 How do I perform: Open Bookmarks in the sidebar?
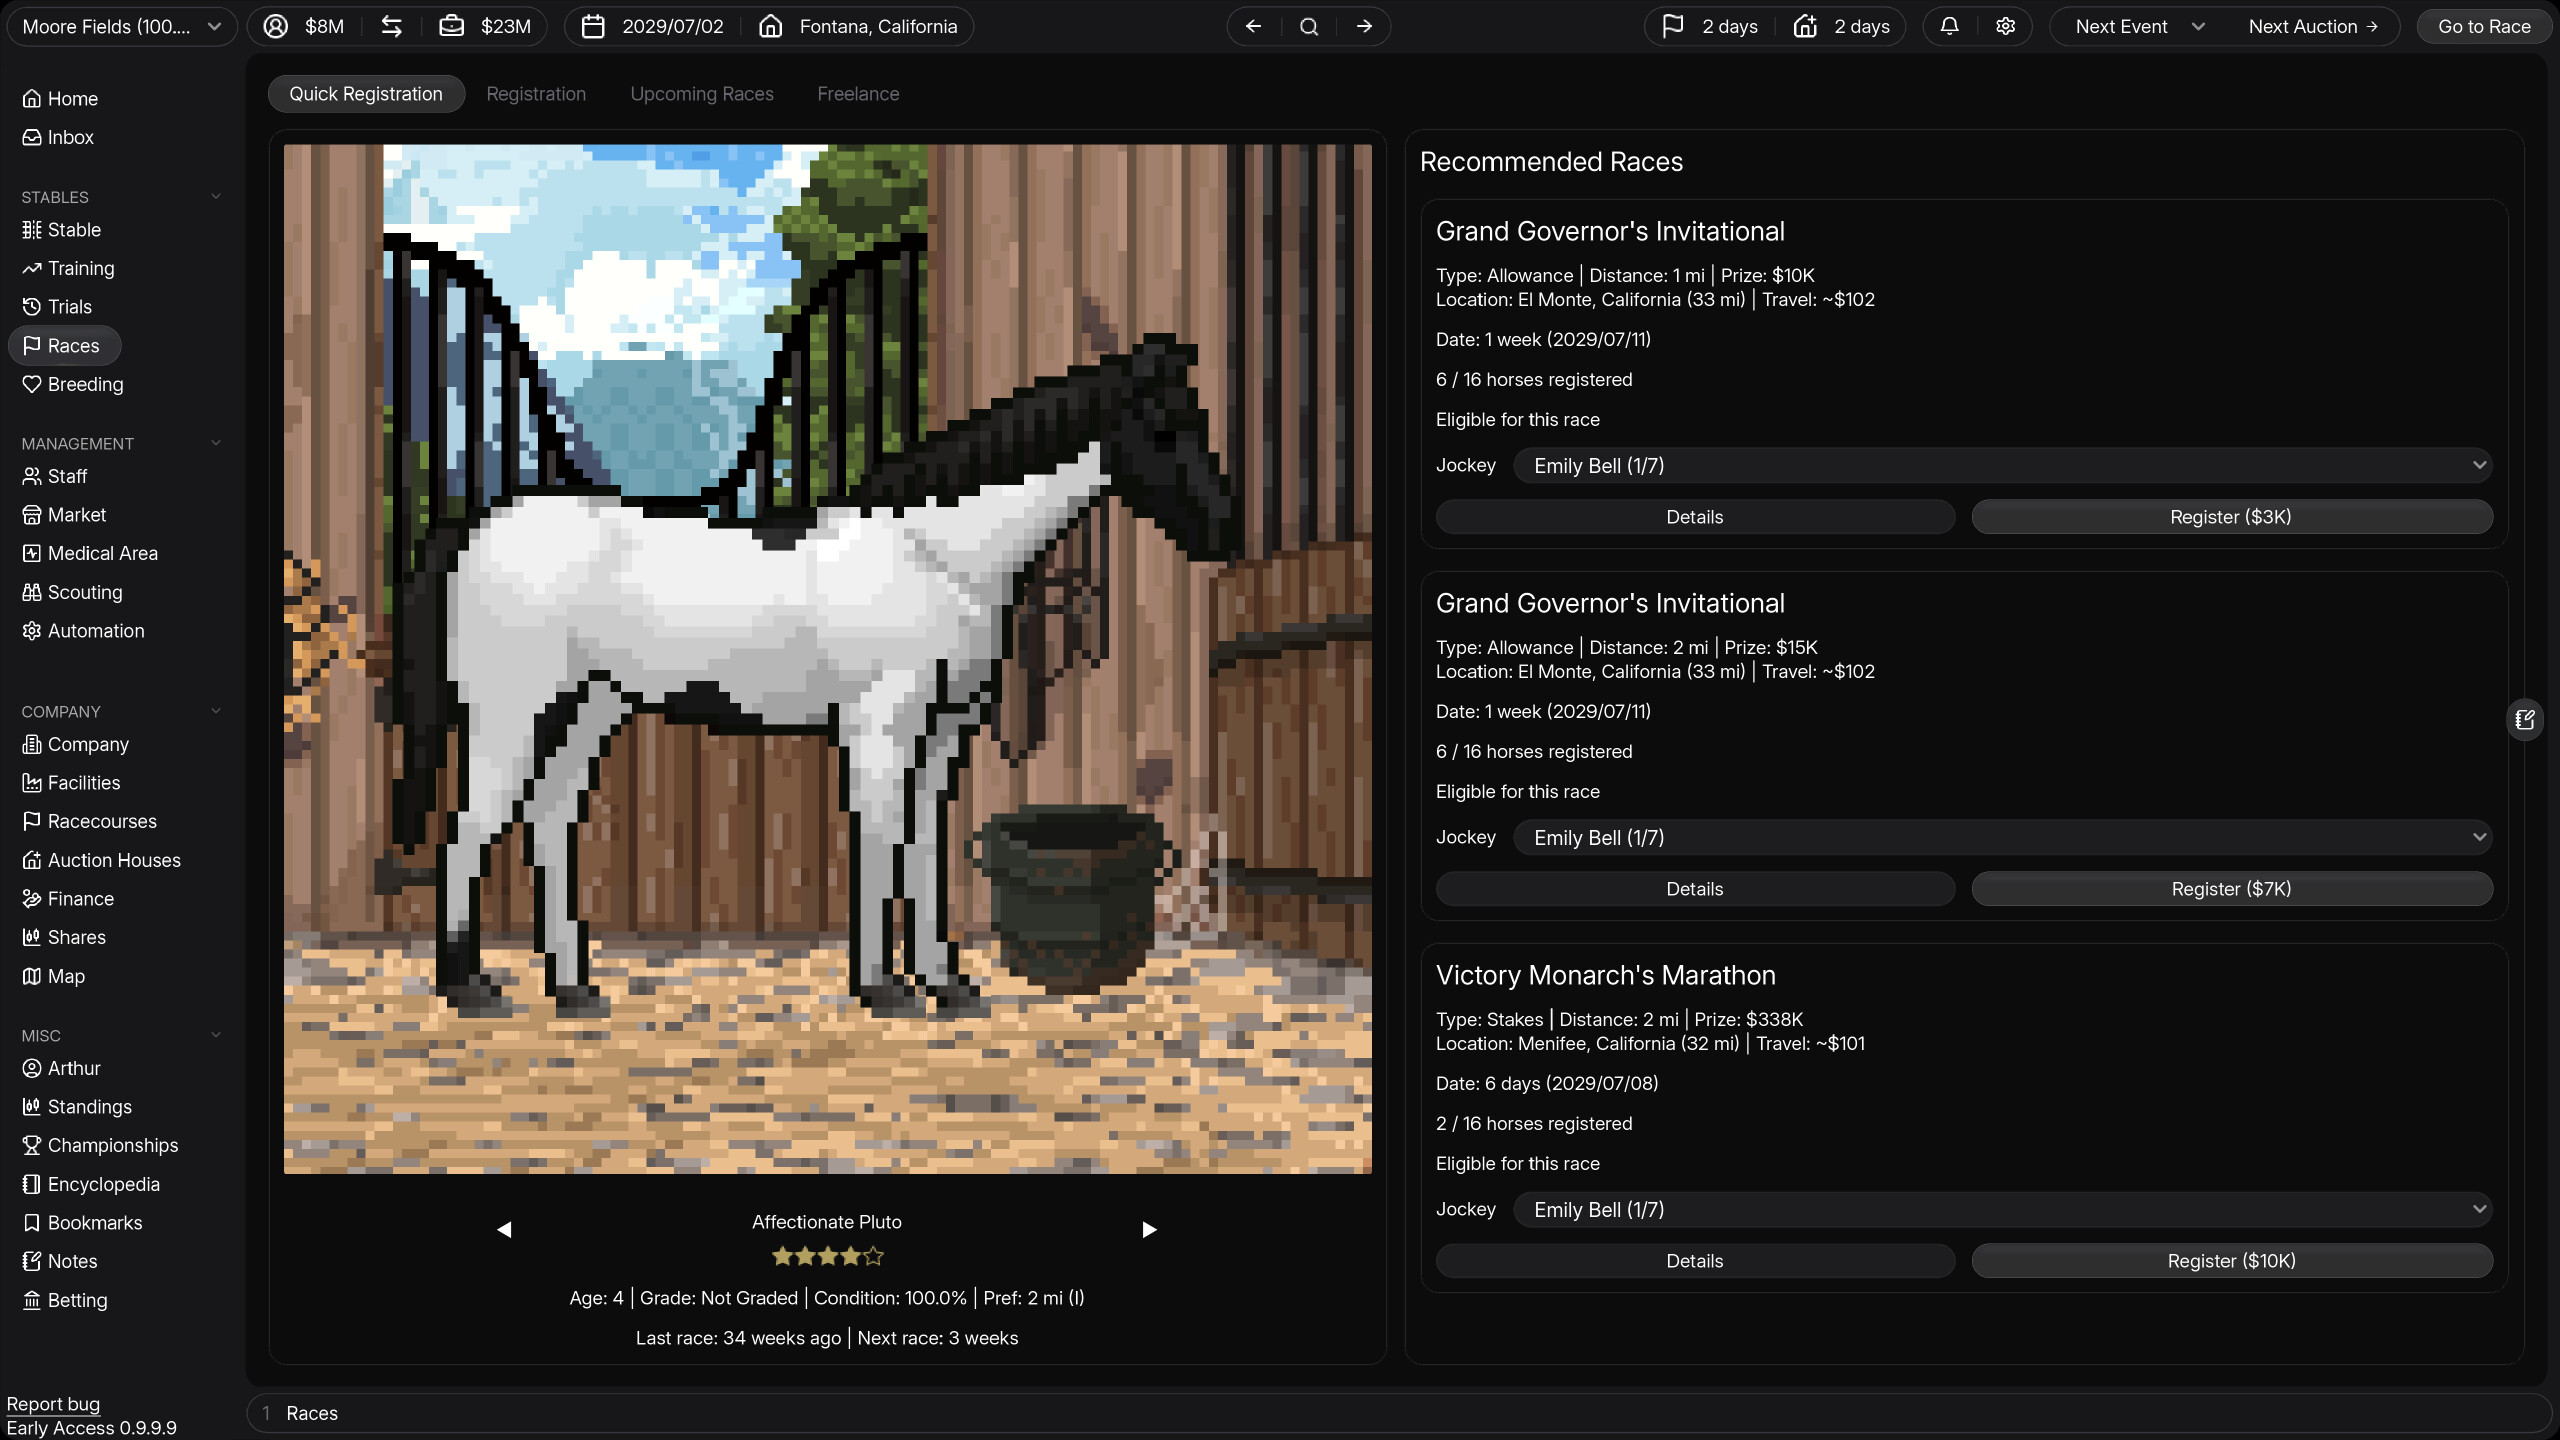click(82, 1222)
